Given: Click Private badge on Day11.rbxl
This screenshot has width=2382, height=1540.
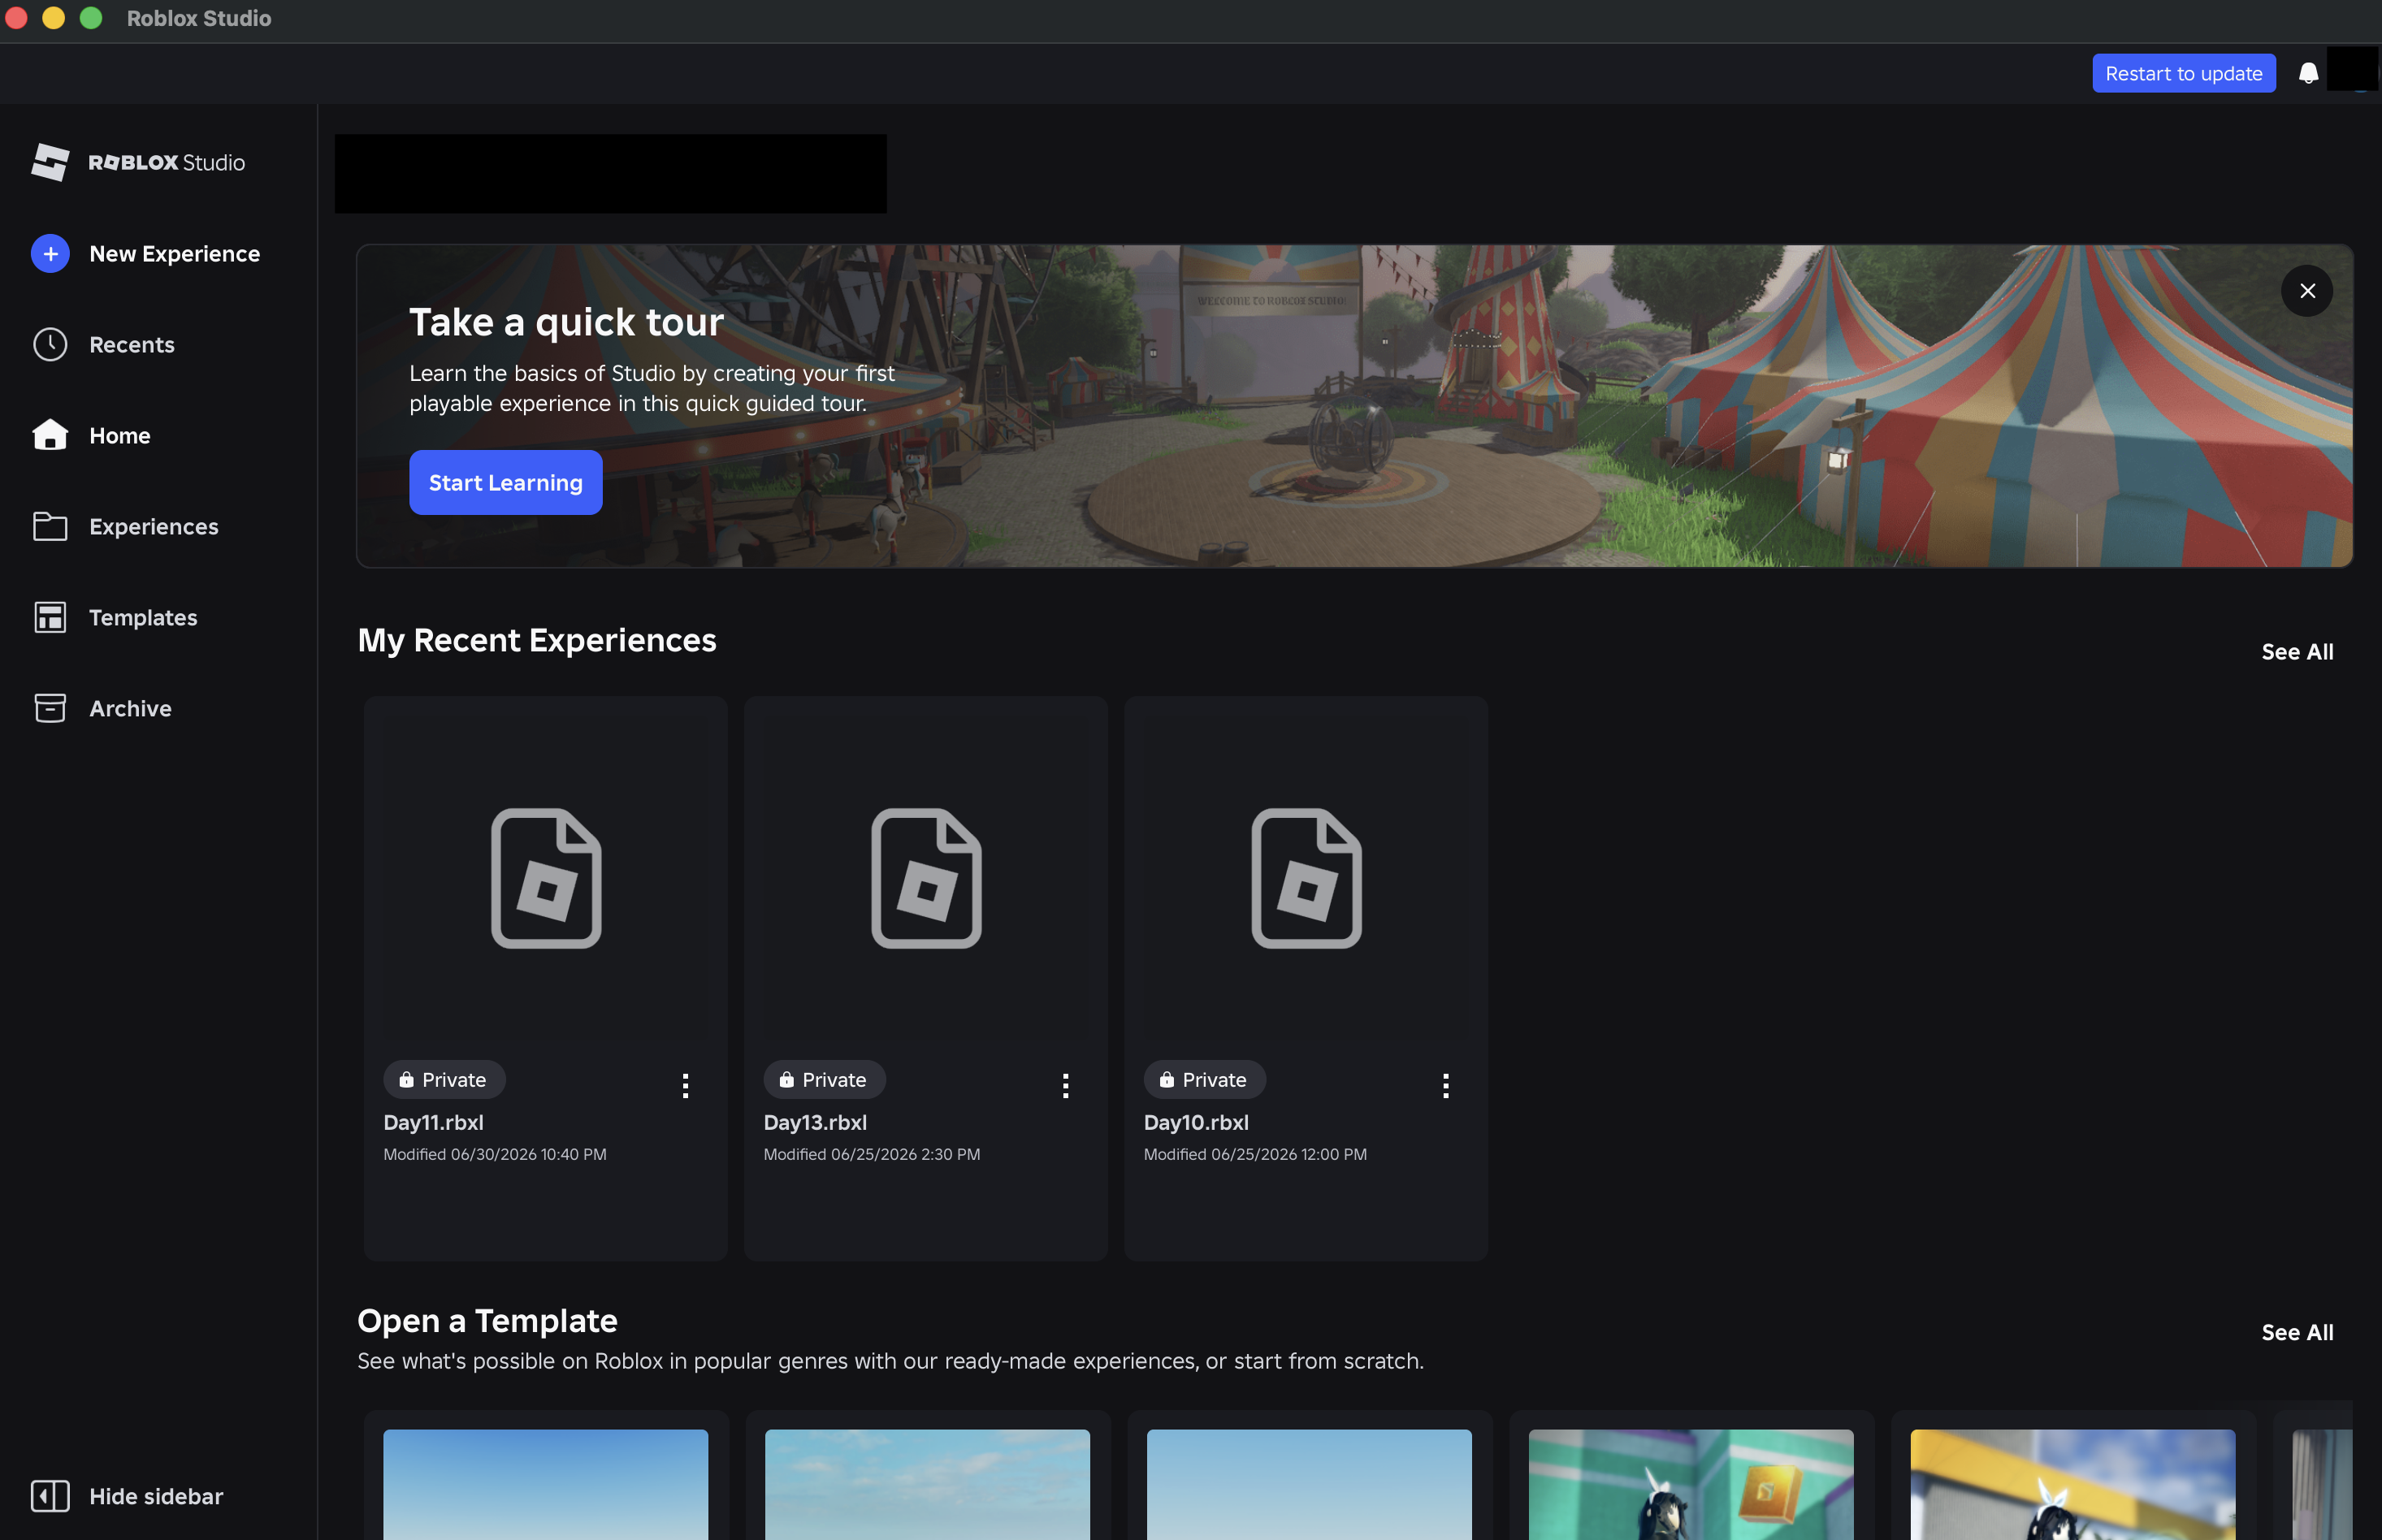Looking at the screenshot, I should tap(444, 1079).
